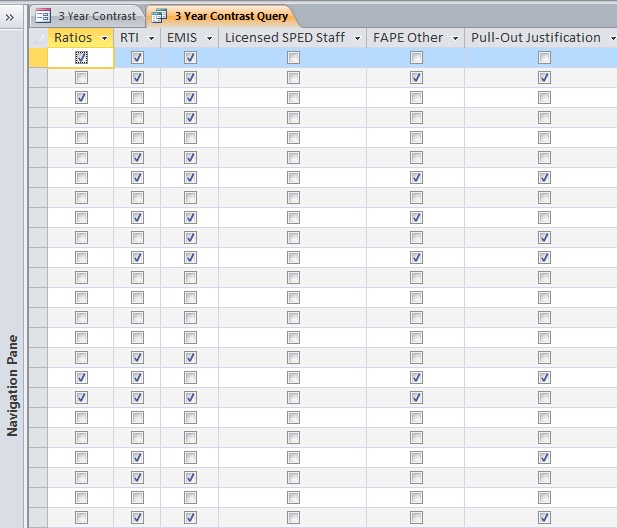Open the Ratios column filter dropdown arrow

click(x=104, y=39)
